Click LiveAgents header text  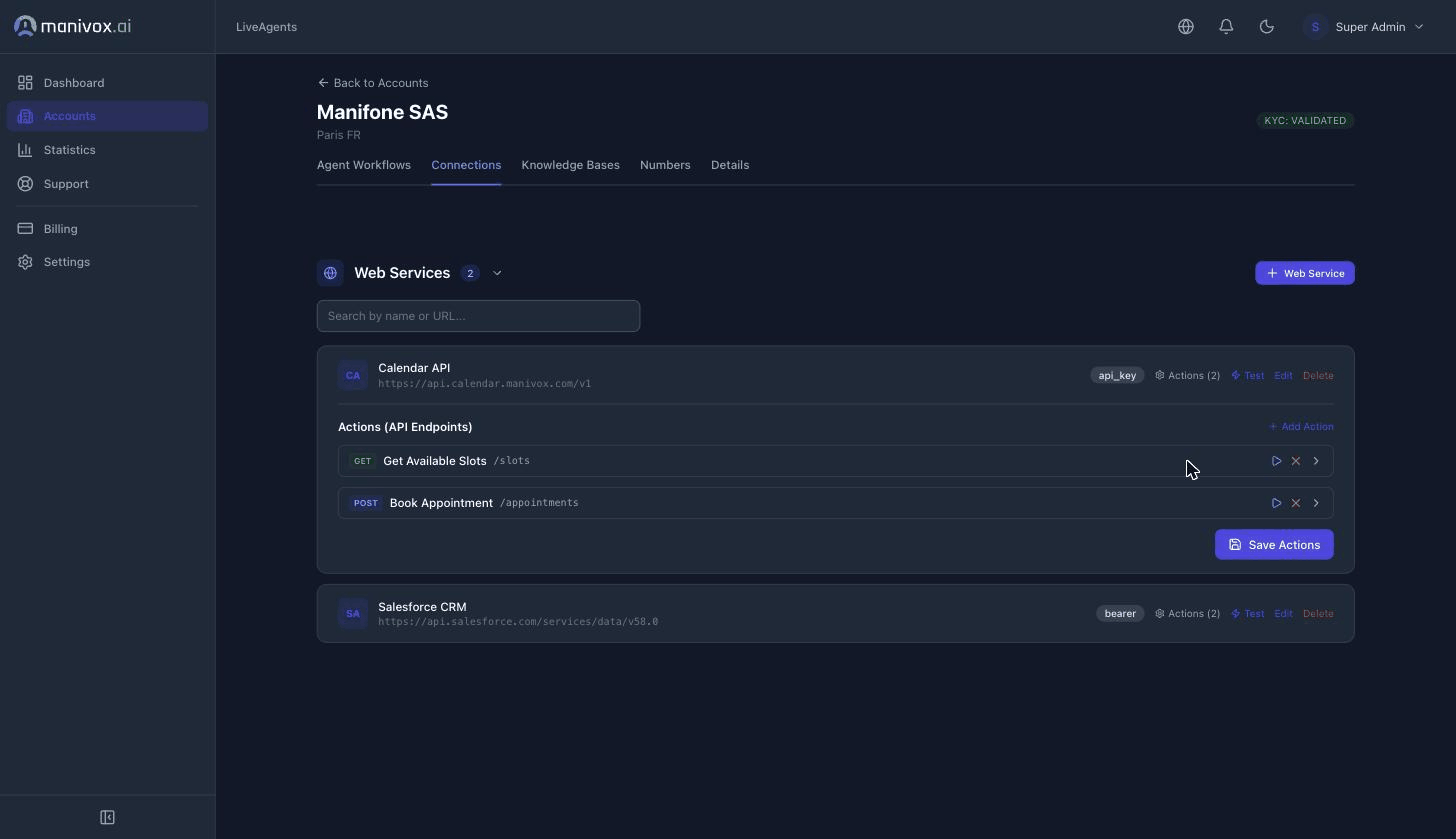click(266, 27)
